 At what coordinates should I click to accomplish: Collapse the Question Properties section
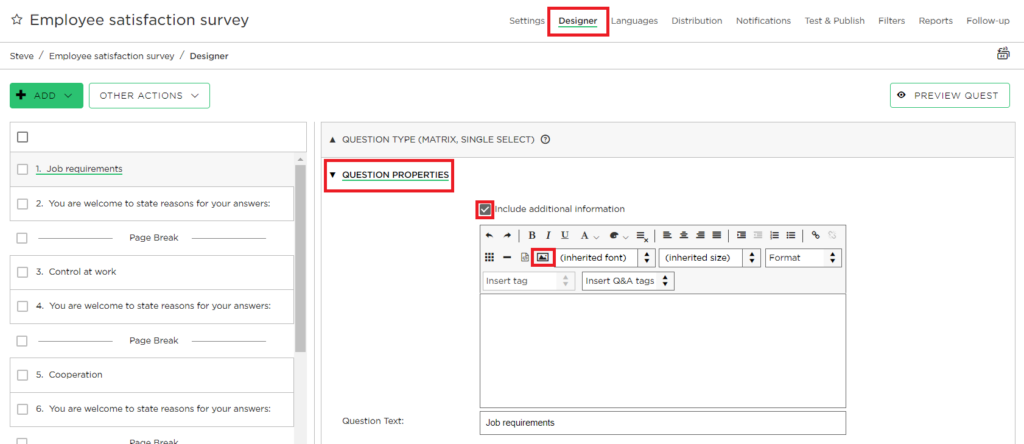coord(389,175)
